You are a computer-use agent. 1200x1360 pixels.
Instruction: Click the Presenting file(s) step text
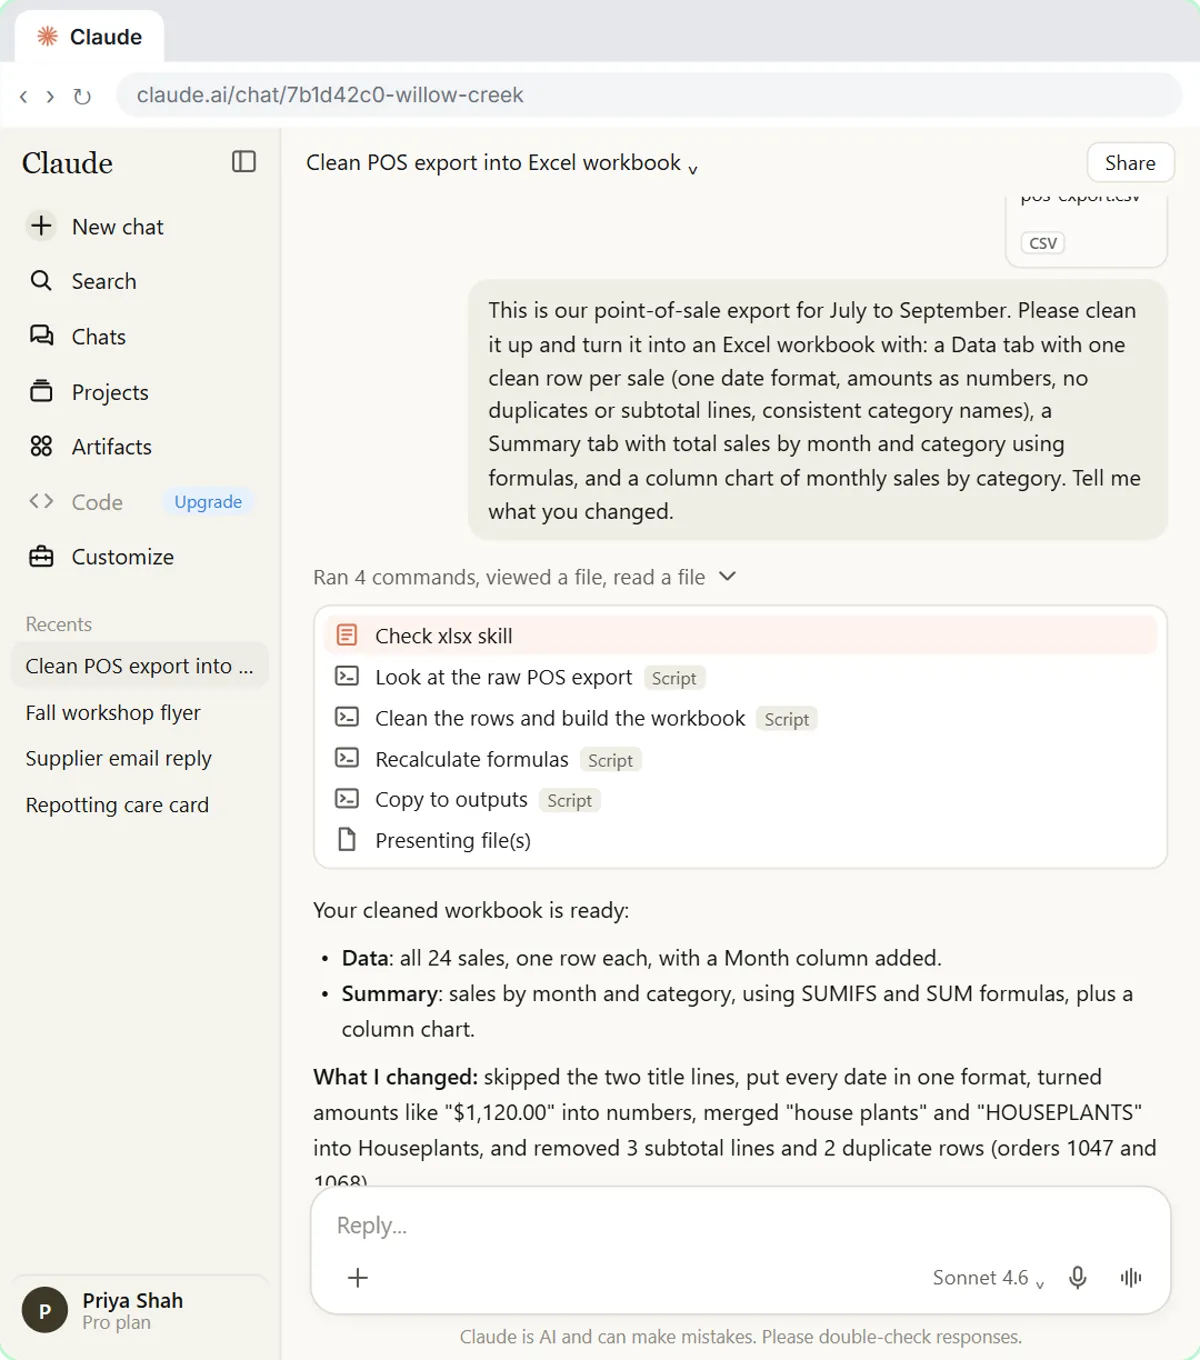(x=453, y=840)
